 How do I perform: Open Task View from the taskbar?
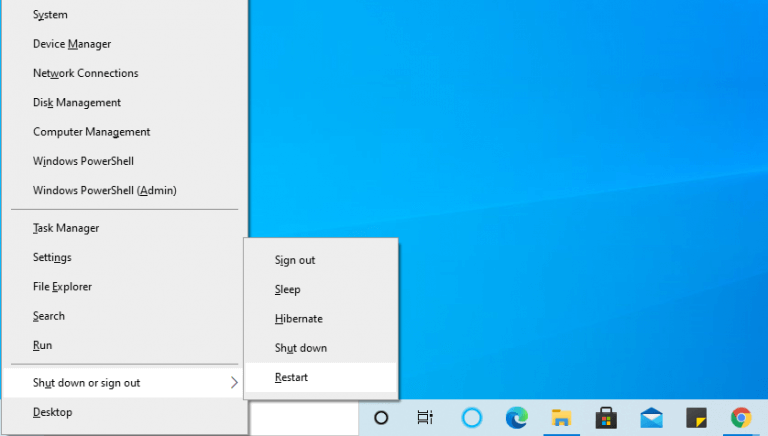click(425, 417)
